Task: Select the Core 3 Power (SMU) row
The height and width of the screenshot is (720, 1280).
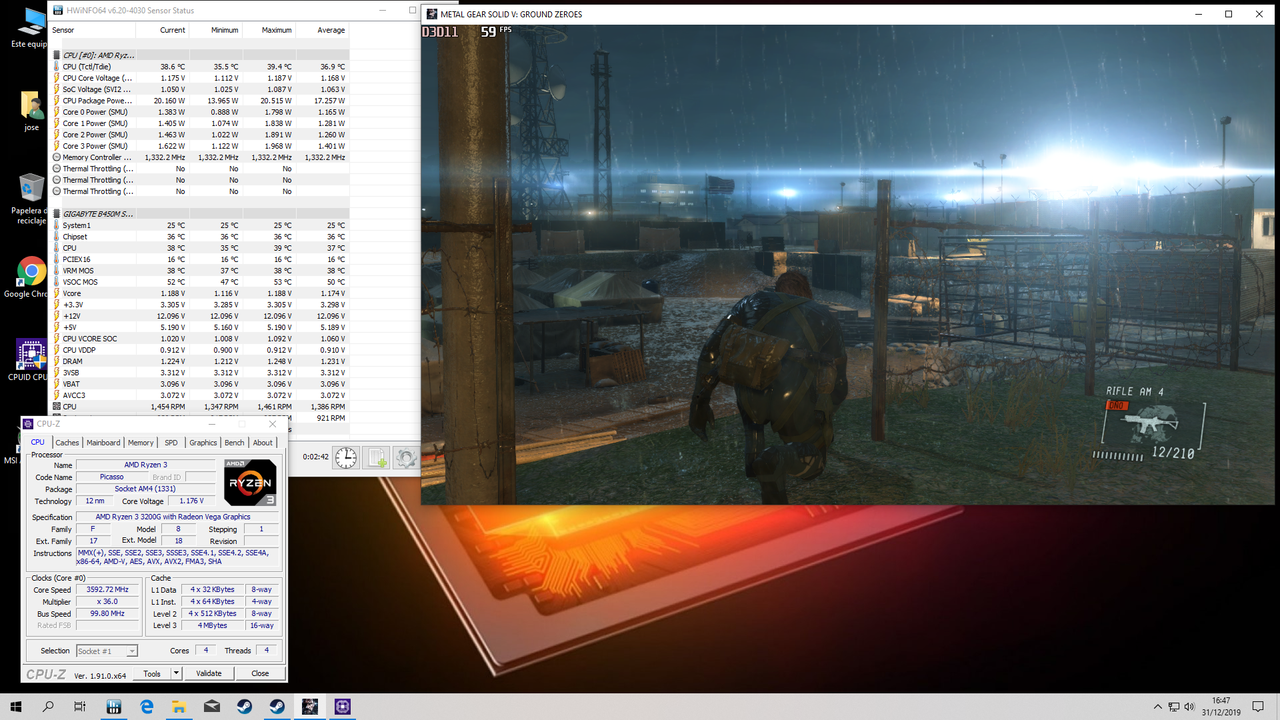Action: pos(199,146)
